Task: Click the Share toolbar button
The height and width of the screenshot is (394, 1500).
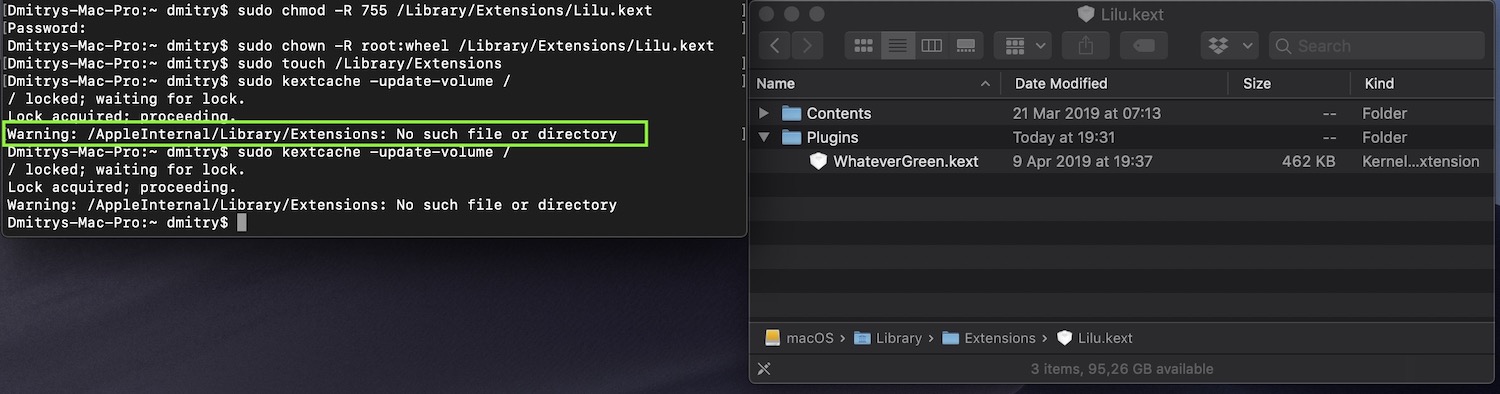Action: (x=1085, y=46)
